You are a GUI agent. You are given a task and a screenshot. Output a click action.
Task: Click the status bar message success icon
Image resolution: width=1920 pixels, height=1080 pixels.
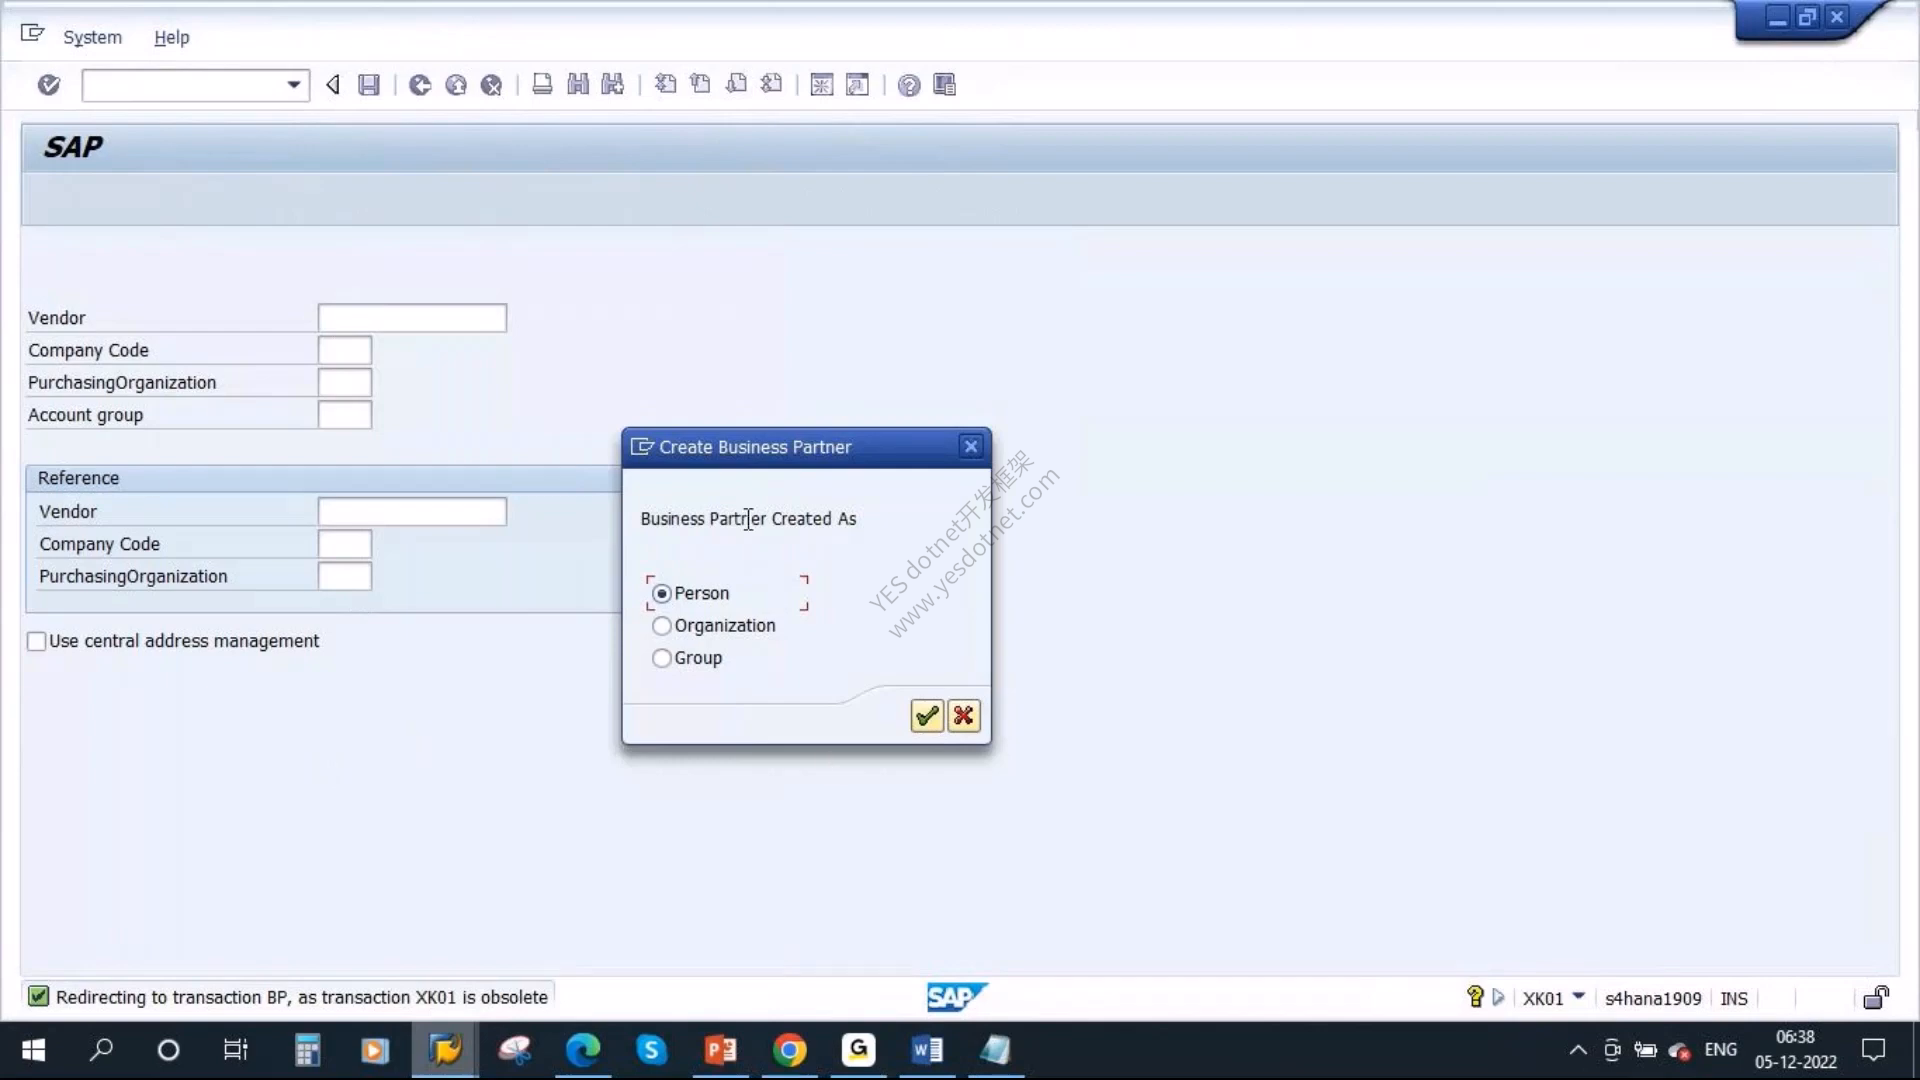pos(38,996)
